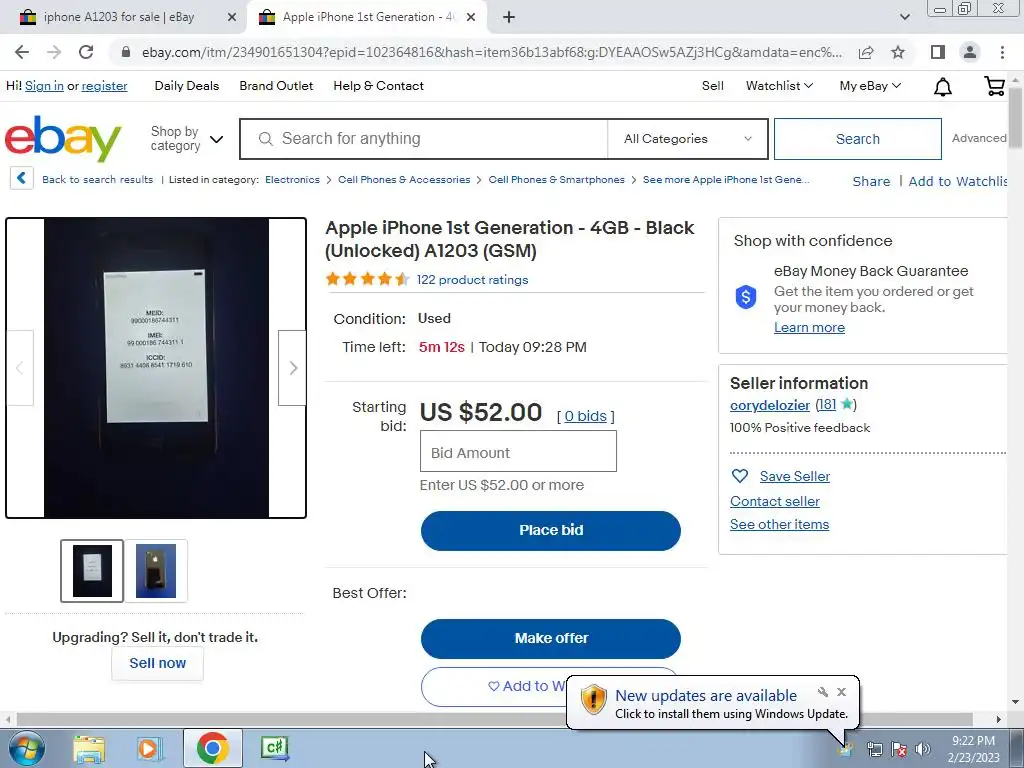1024x768 pixels.
Task: Go forward with Chrome's forward arrow
Action: [x=54, y=52]
